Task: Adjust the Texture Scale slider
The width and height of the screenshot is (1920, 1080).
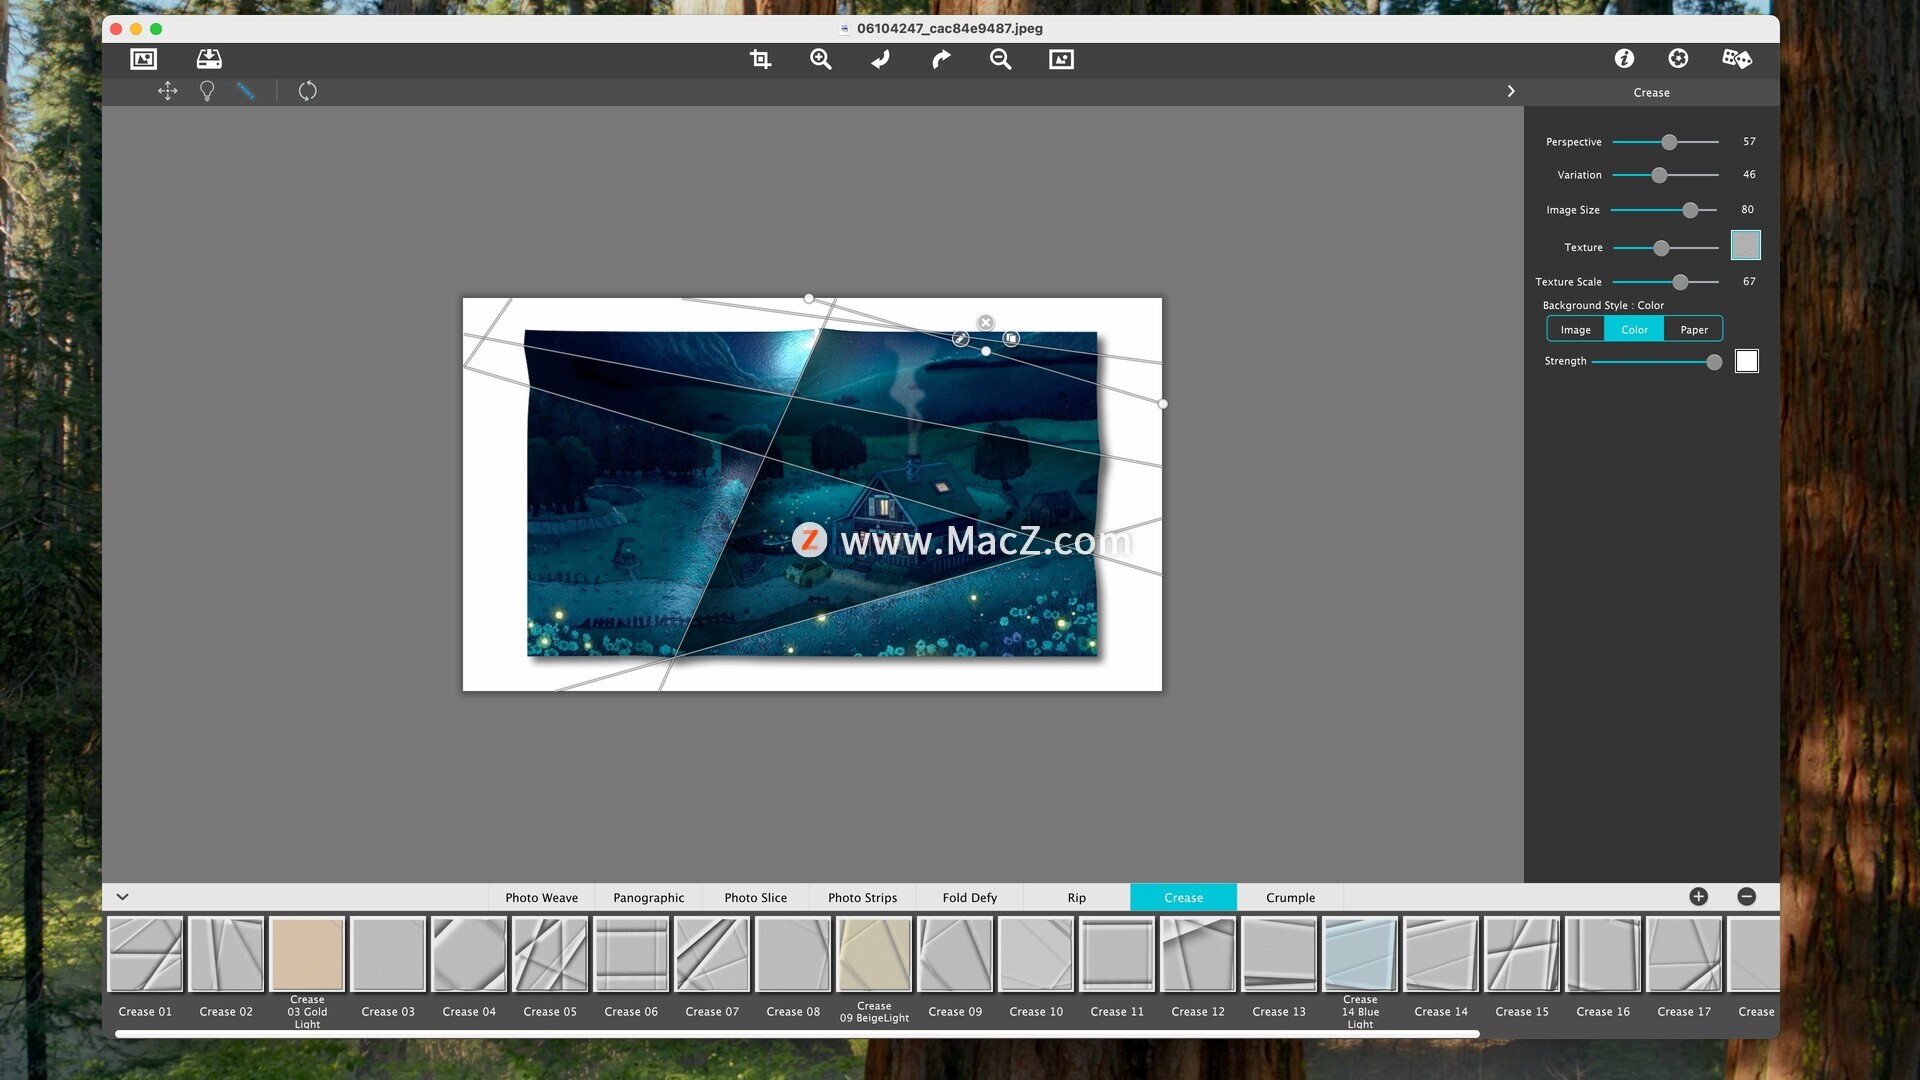Action: pyautogui.click(x=1666, y=282)
